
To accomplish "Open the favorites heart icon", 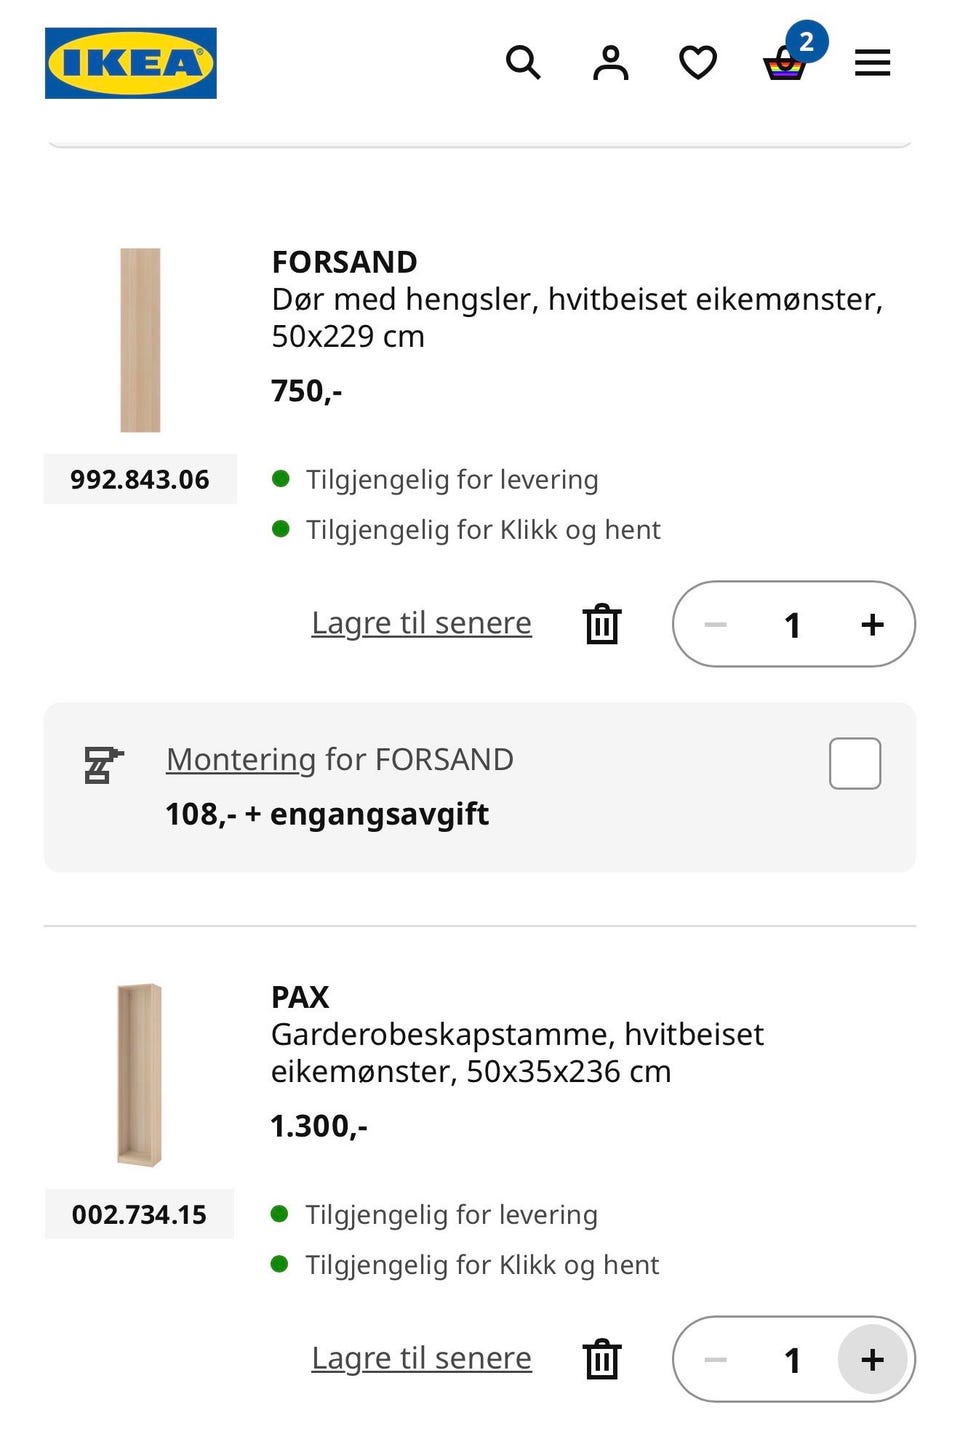I will tap(698, 63).
